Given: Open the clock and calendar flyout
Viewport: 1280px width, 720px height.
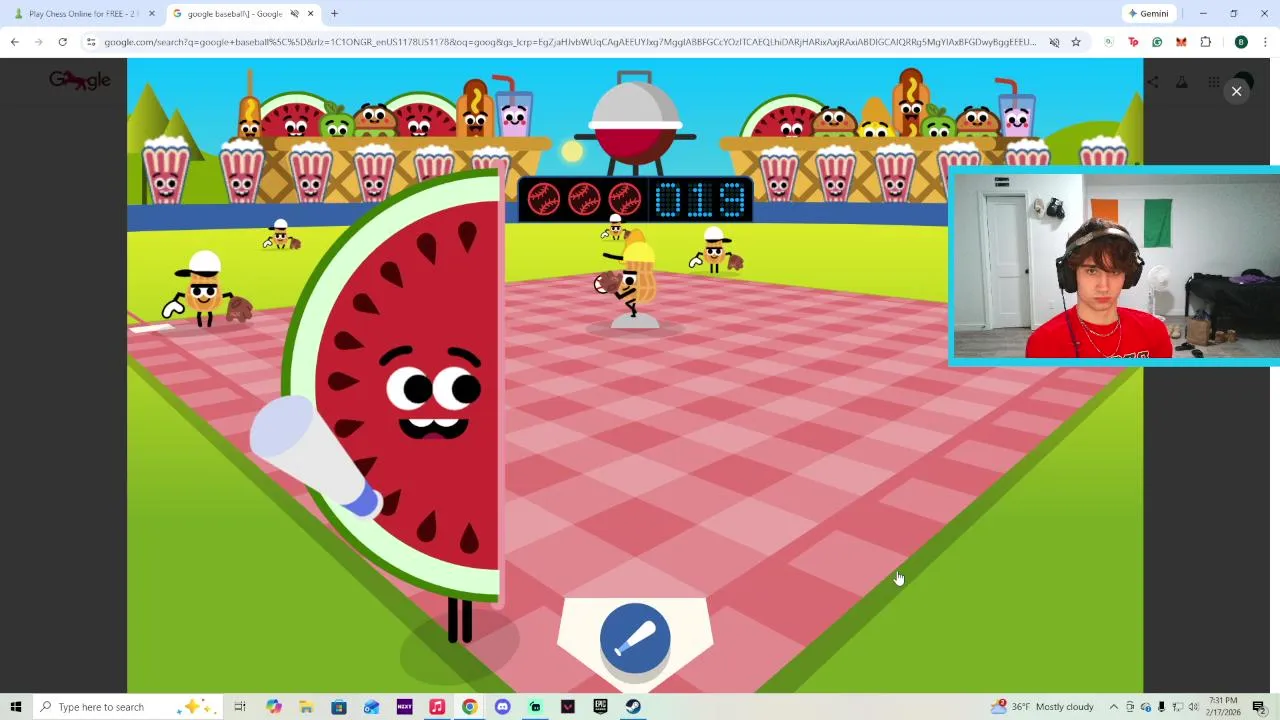Looking at the screenshot, I should (1223, 707).
